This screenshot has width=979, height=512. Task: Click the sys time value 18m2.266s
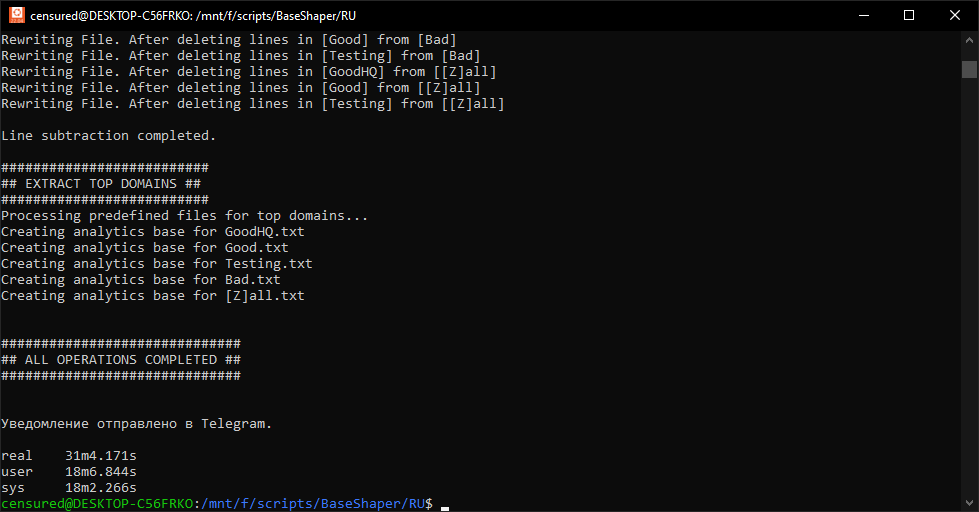tap(101, 488)
